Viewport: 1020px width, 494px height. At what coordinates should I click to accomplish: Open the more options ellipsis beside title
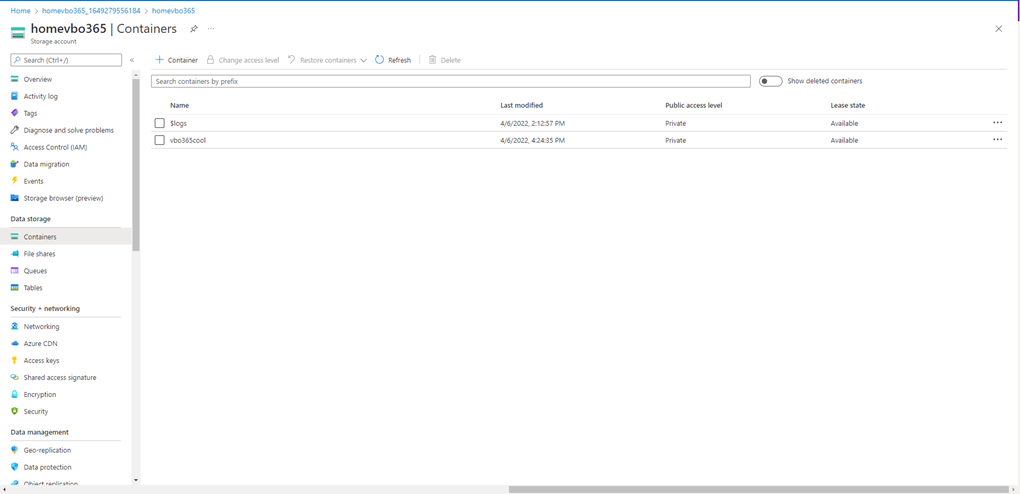tap(211, 29)
